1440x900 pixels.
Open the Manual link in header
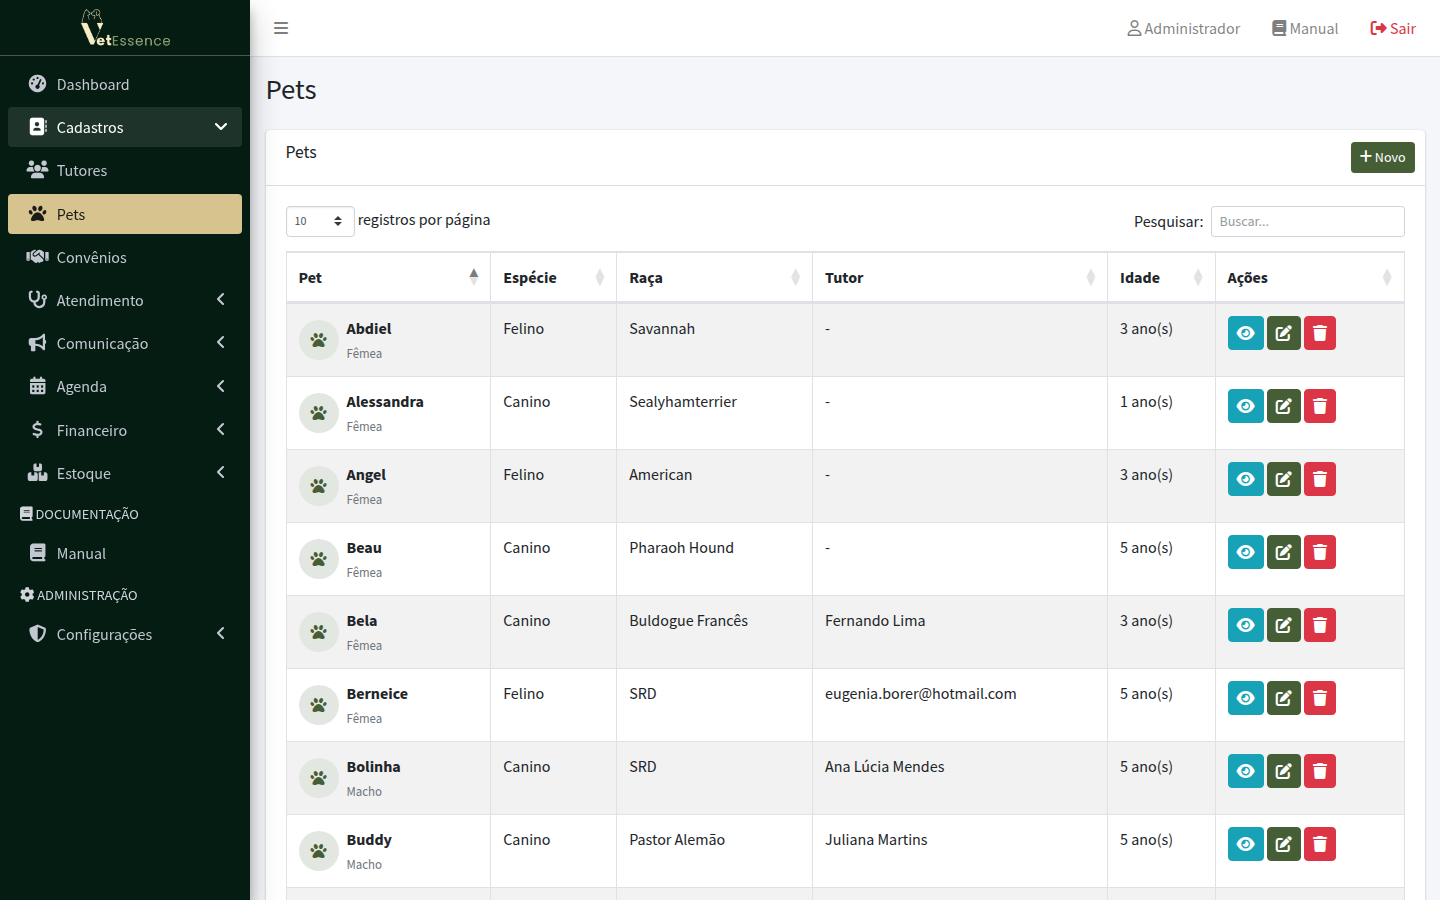tap(1305, 28)
